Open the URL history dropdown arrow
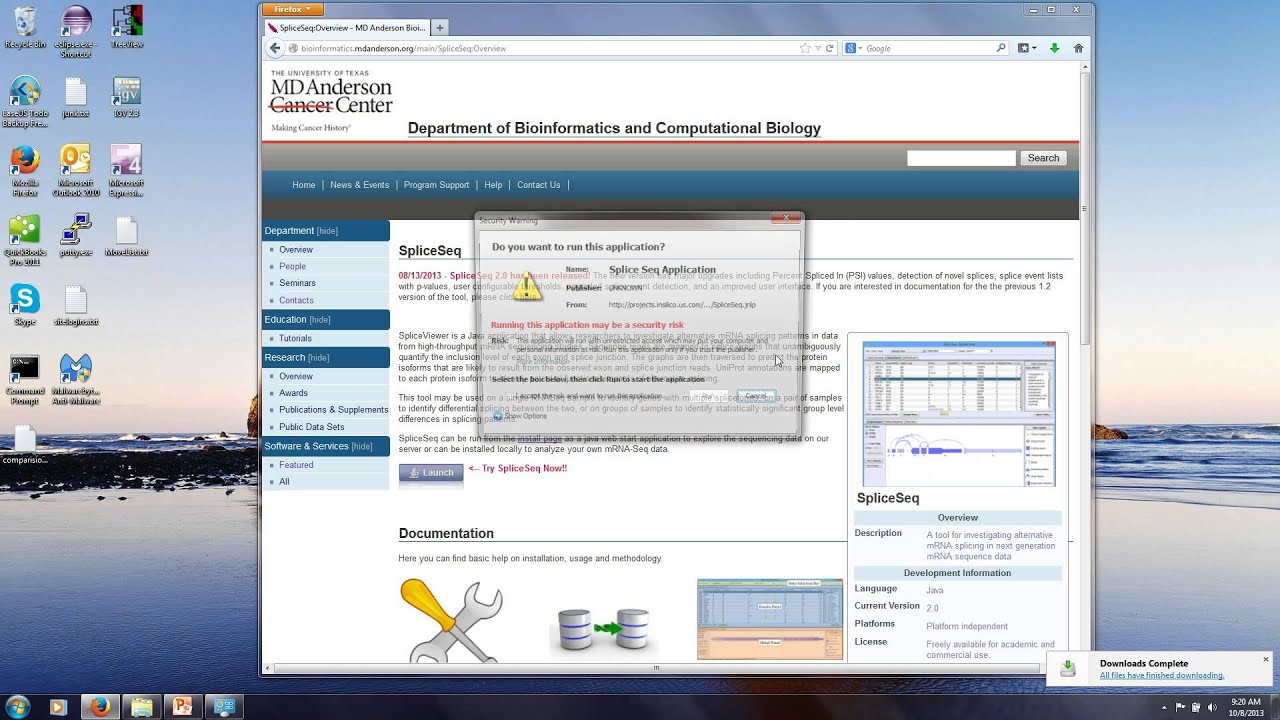Image resolution: width=1280 pixels, height=720 pixels. click(x=818, y=48)
